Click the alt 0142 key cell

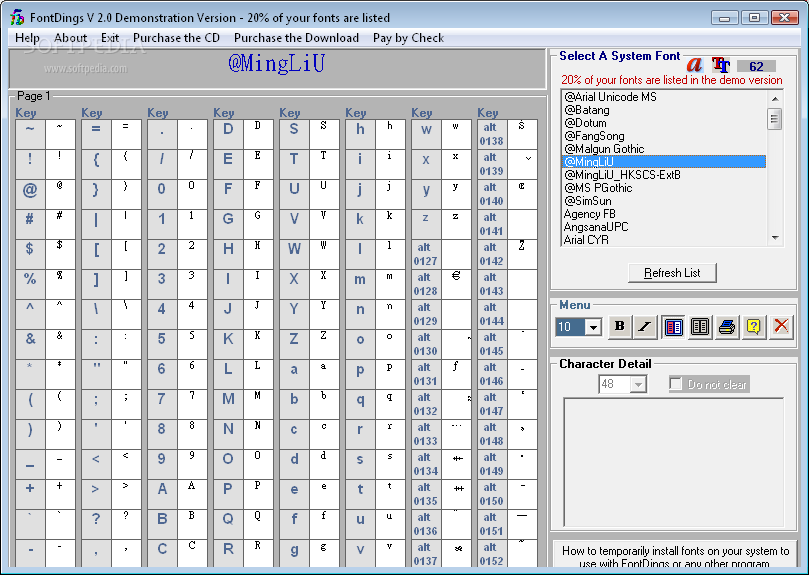(493, 253)
